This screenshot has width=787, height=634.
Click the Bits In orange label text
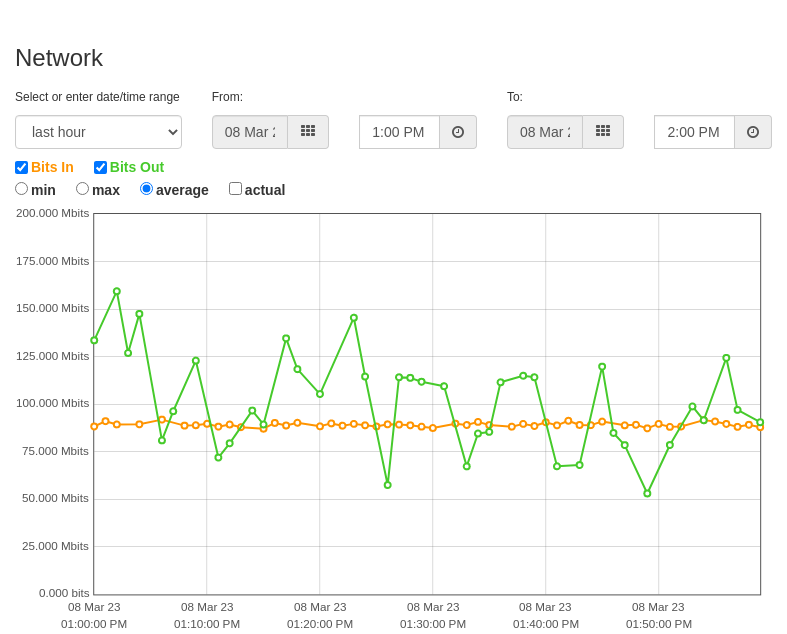click(x=52, y=167)
